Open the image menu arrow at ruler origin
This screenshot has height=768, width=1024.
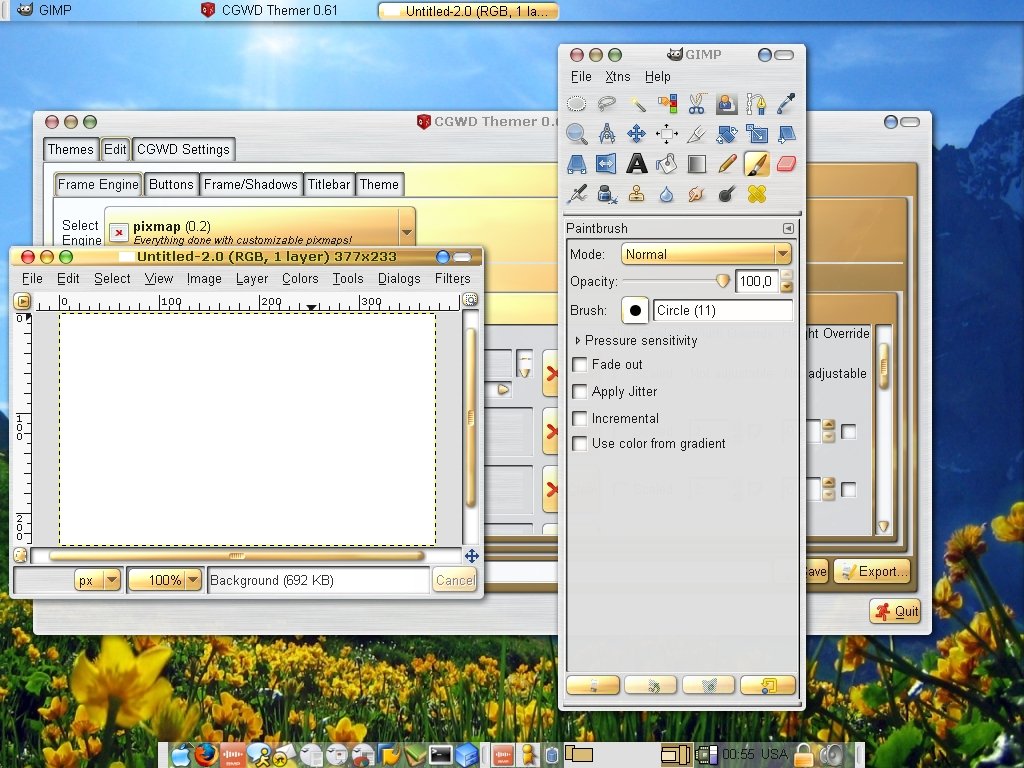[22, 301]
